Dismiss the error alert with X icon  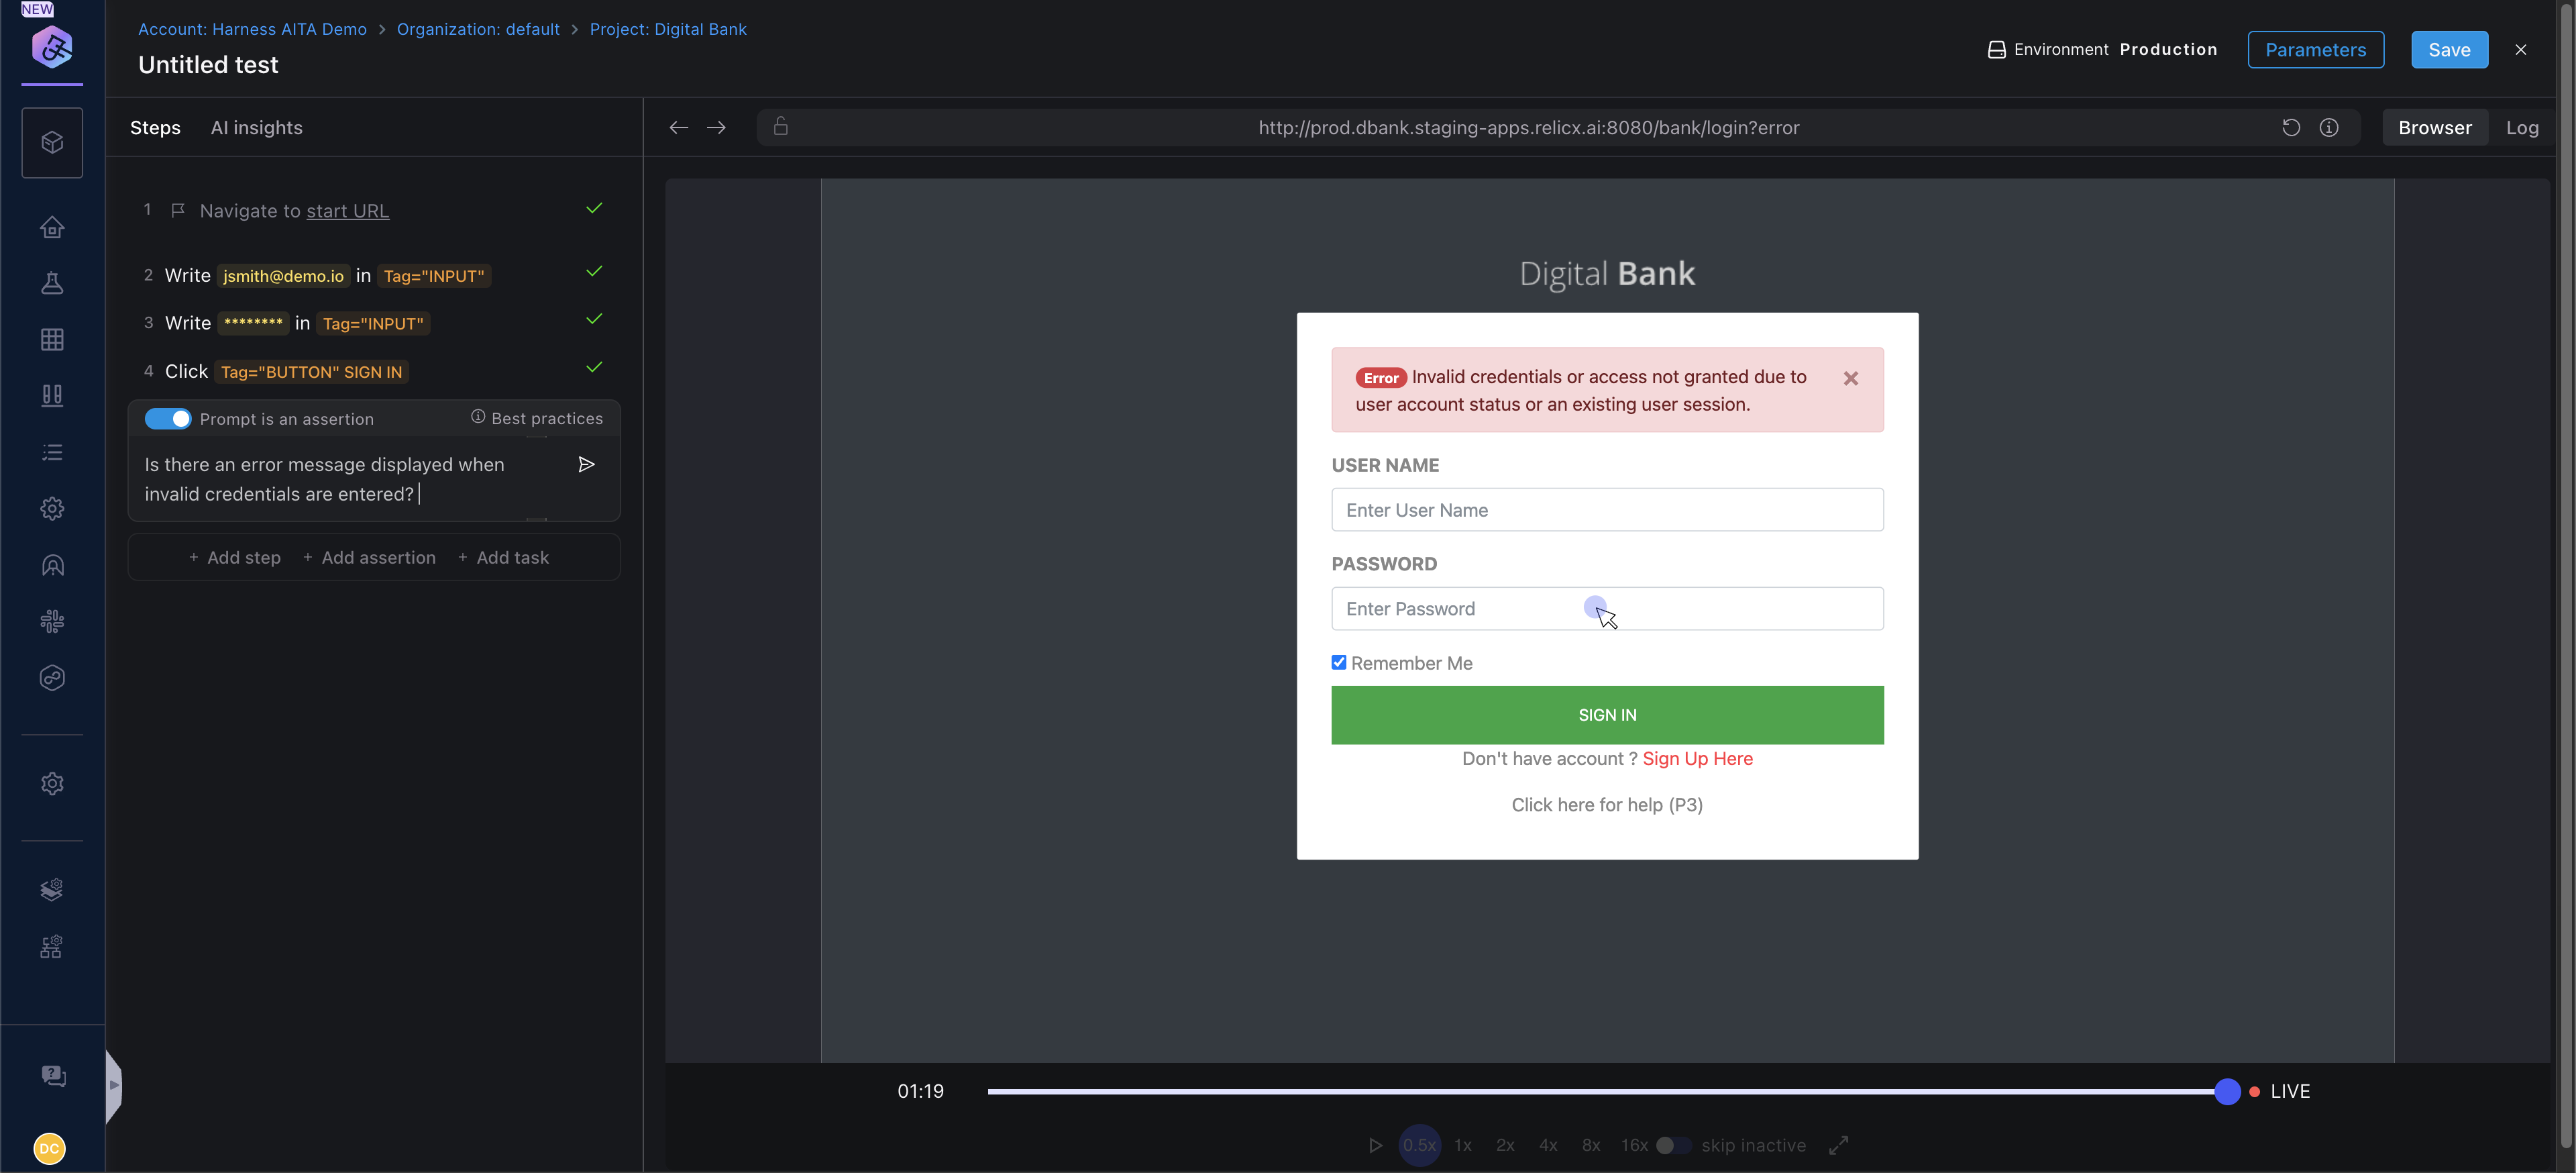tap(1851, 378)
